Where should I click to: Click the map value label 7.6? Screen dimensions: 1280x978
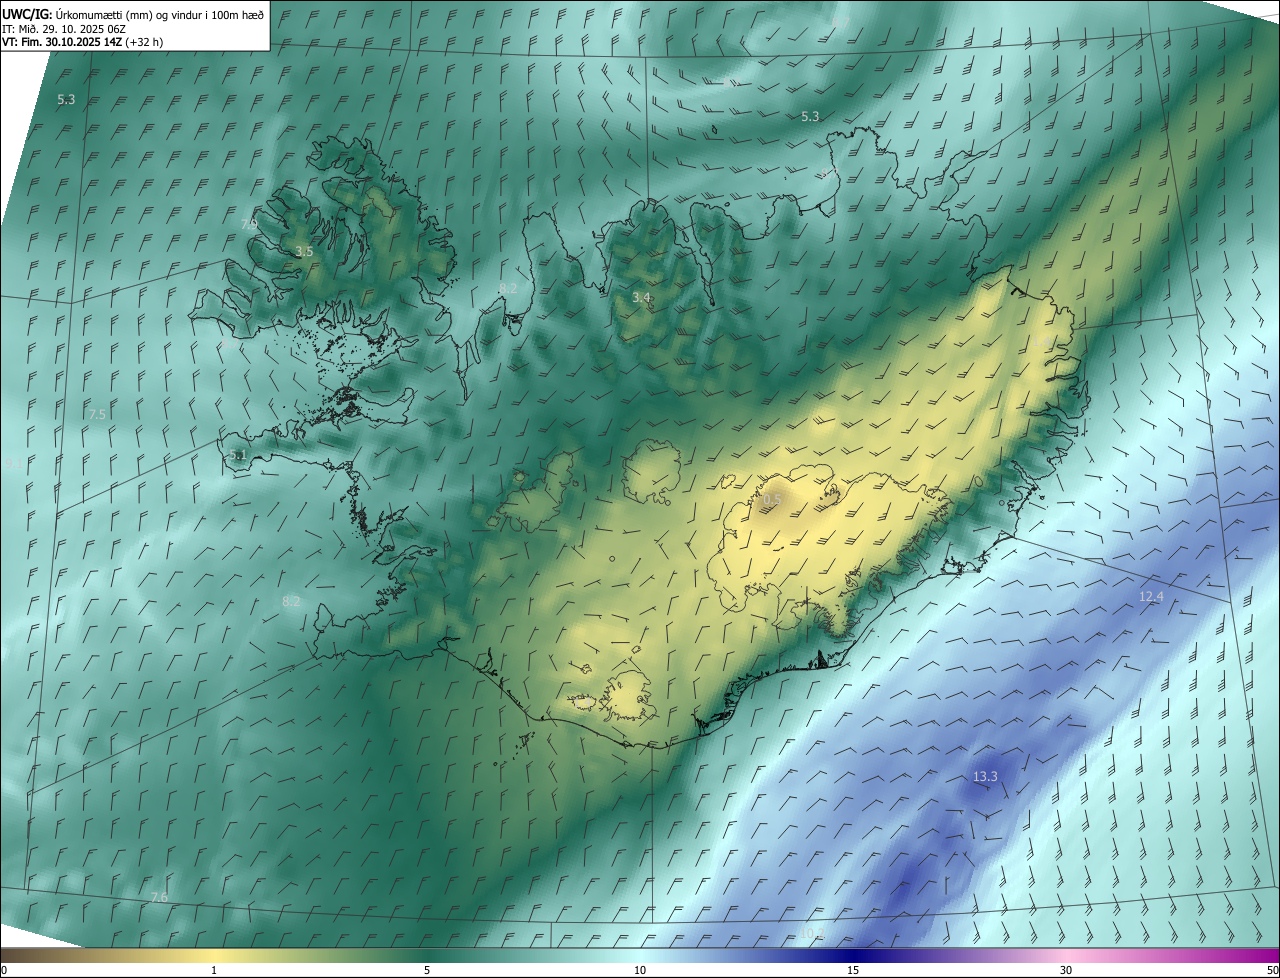[159, 896]
